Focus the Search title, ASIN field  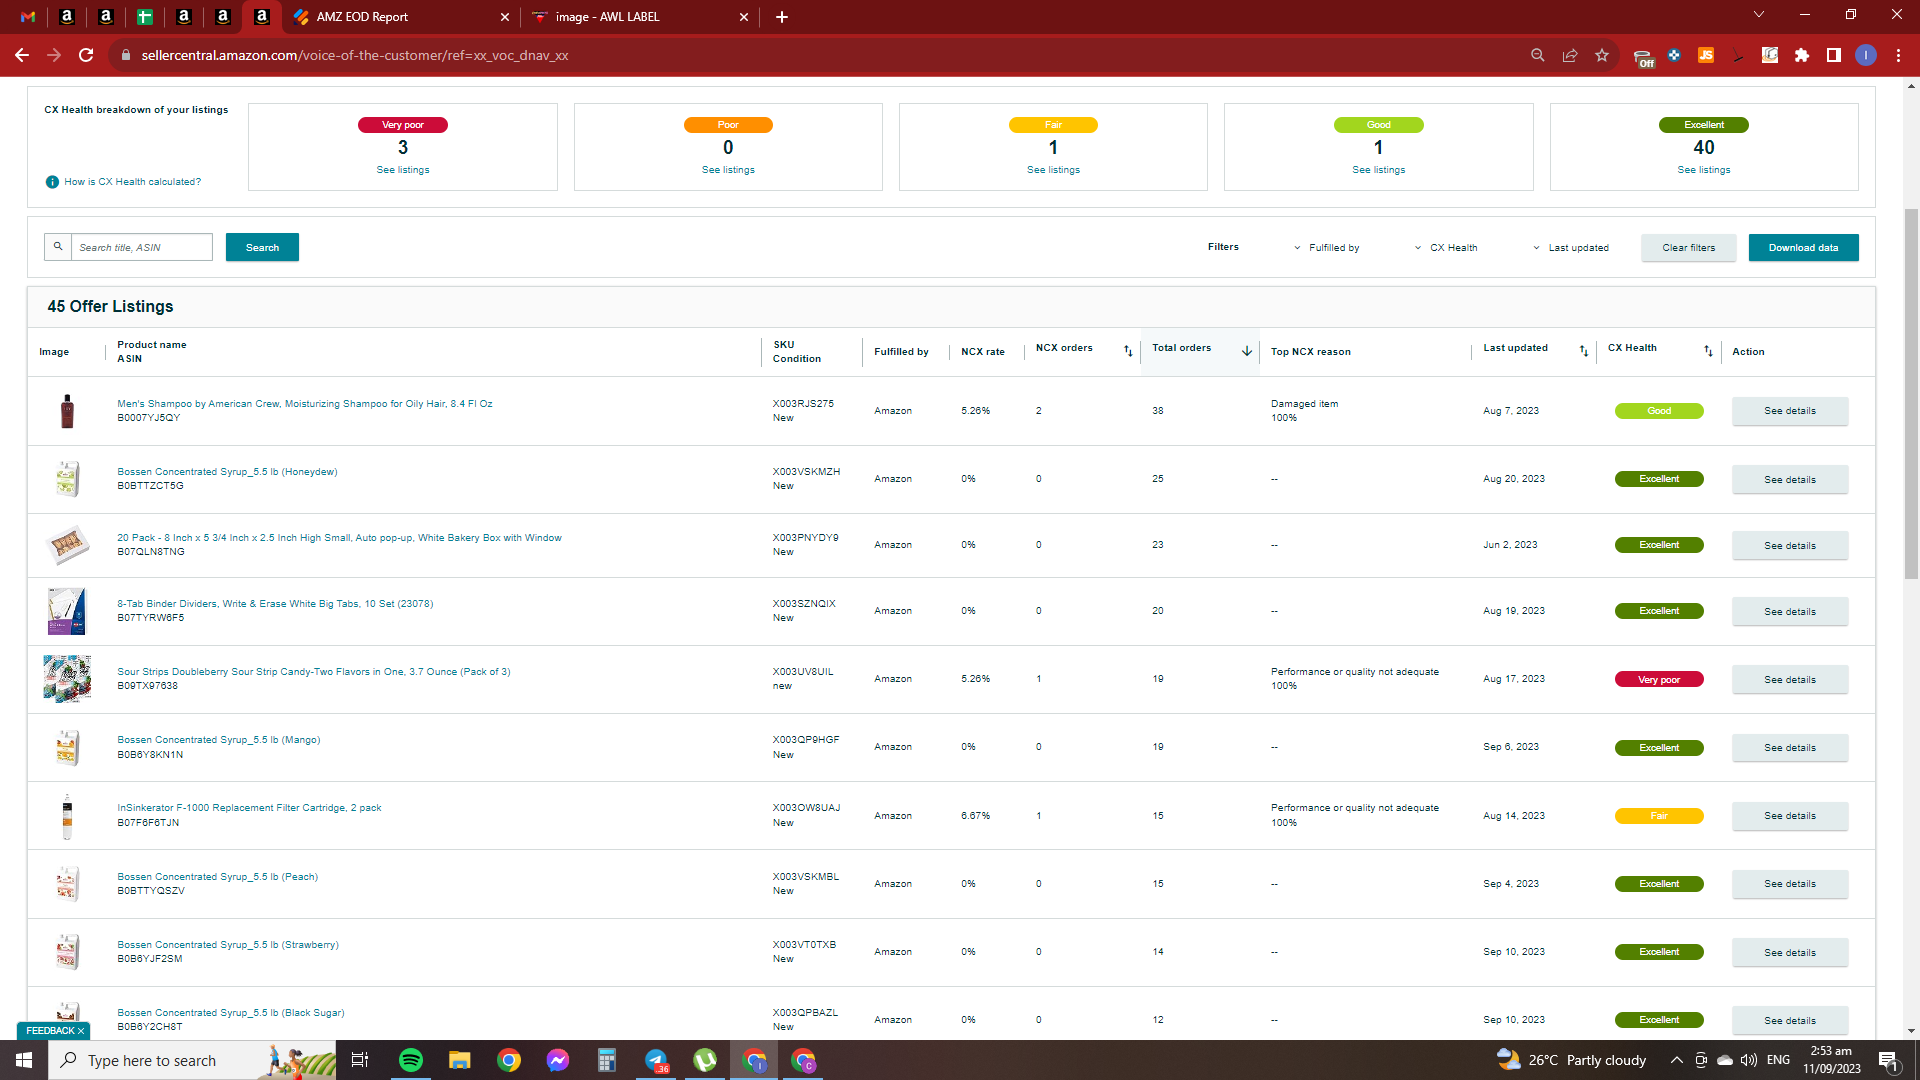[141, 247]
